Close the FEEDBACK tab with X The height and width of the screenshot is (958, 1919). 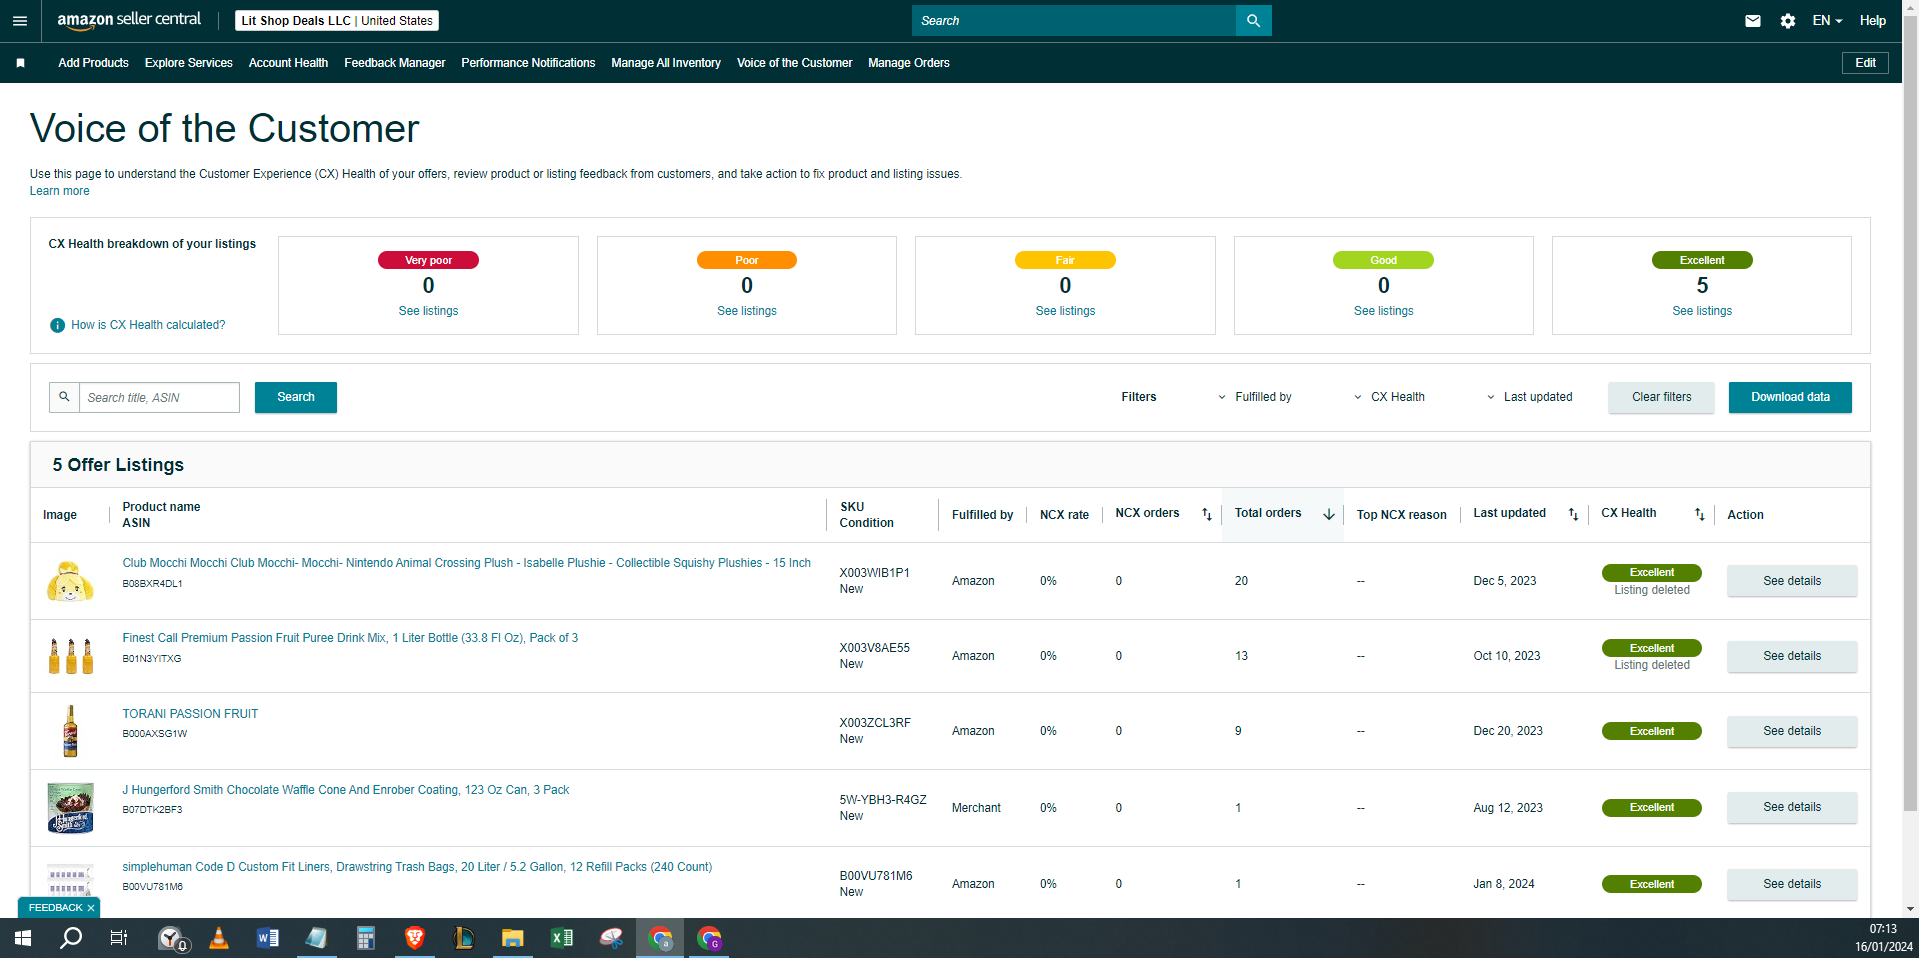point(91,908)
